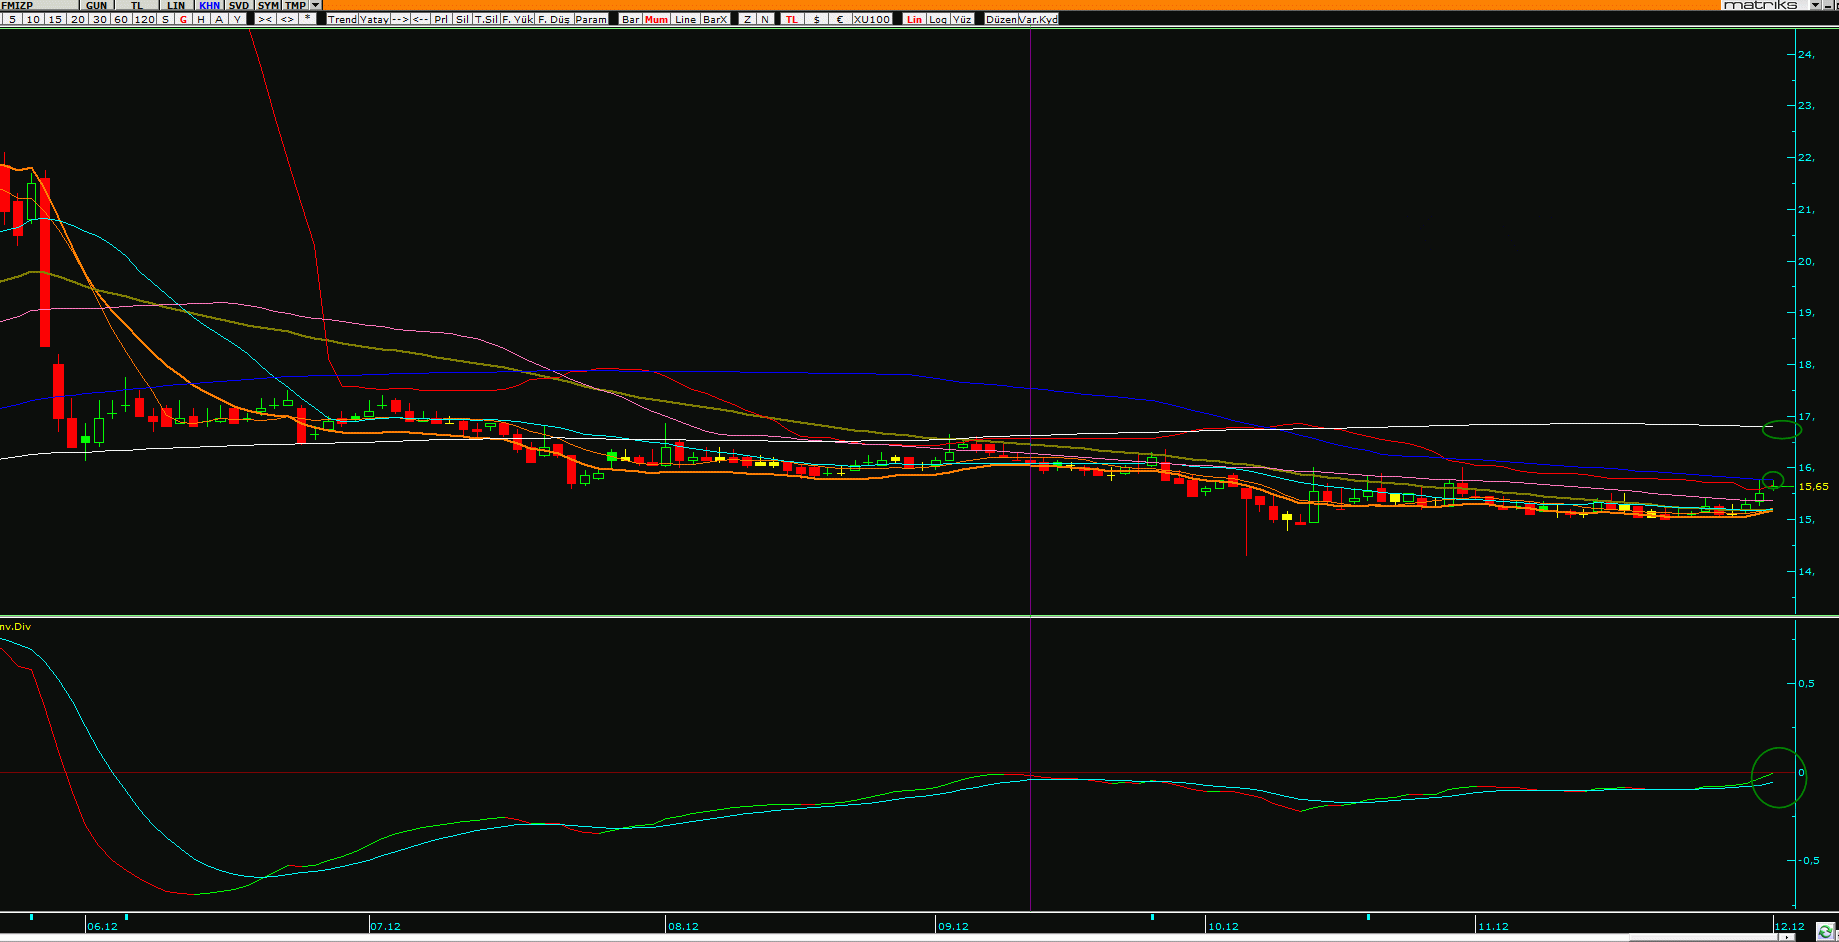This screenshot has width=1839, height=942.
Task: Click the --> forward arrow button
Action: 400,19
